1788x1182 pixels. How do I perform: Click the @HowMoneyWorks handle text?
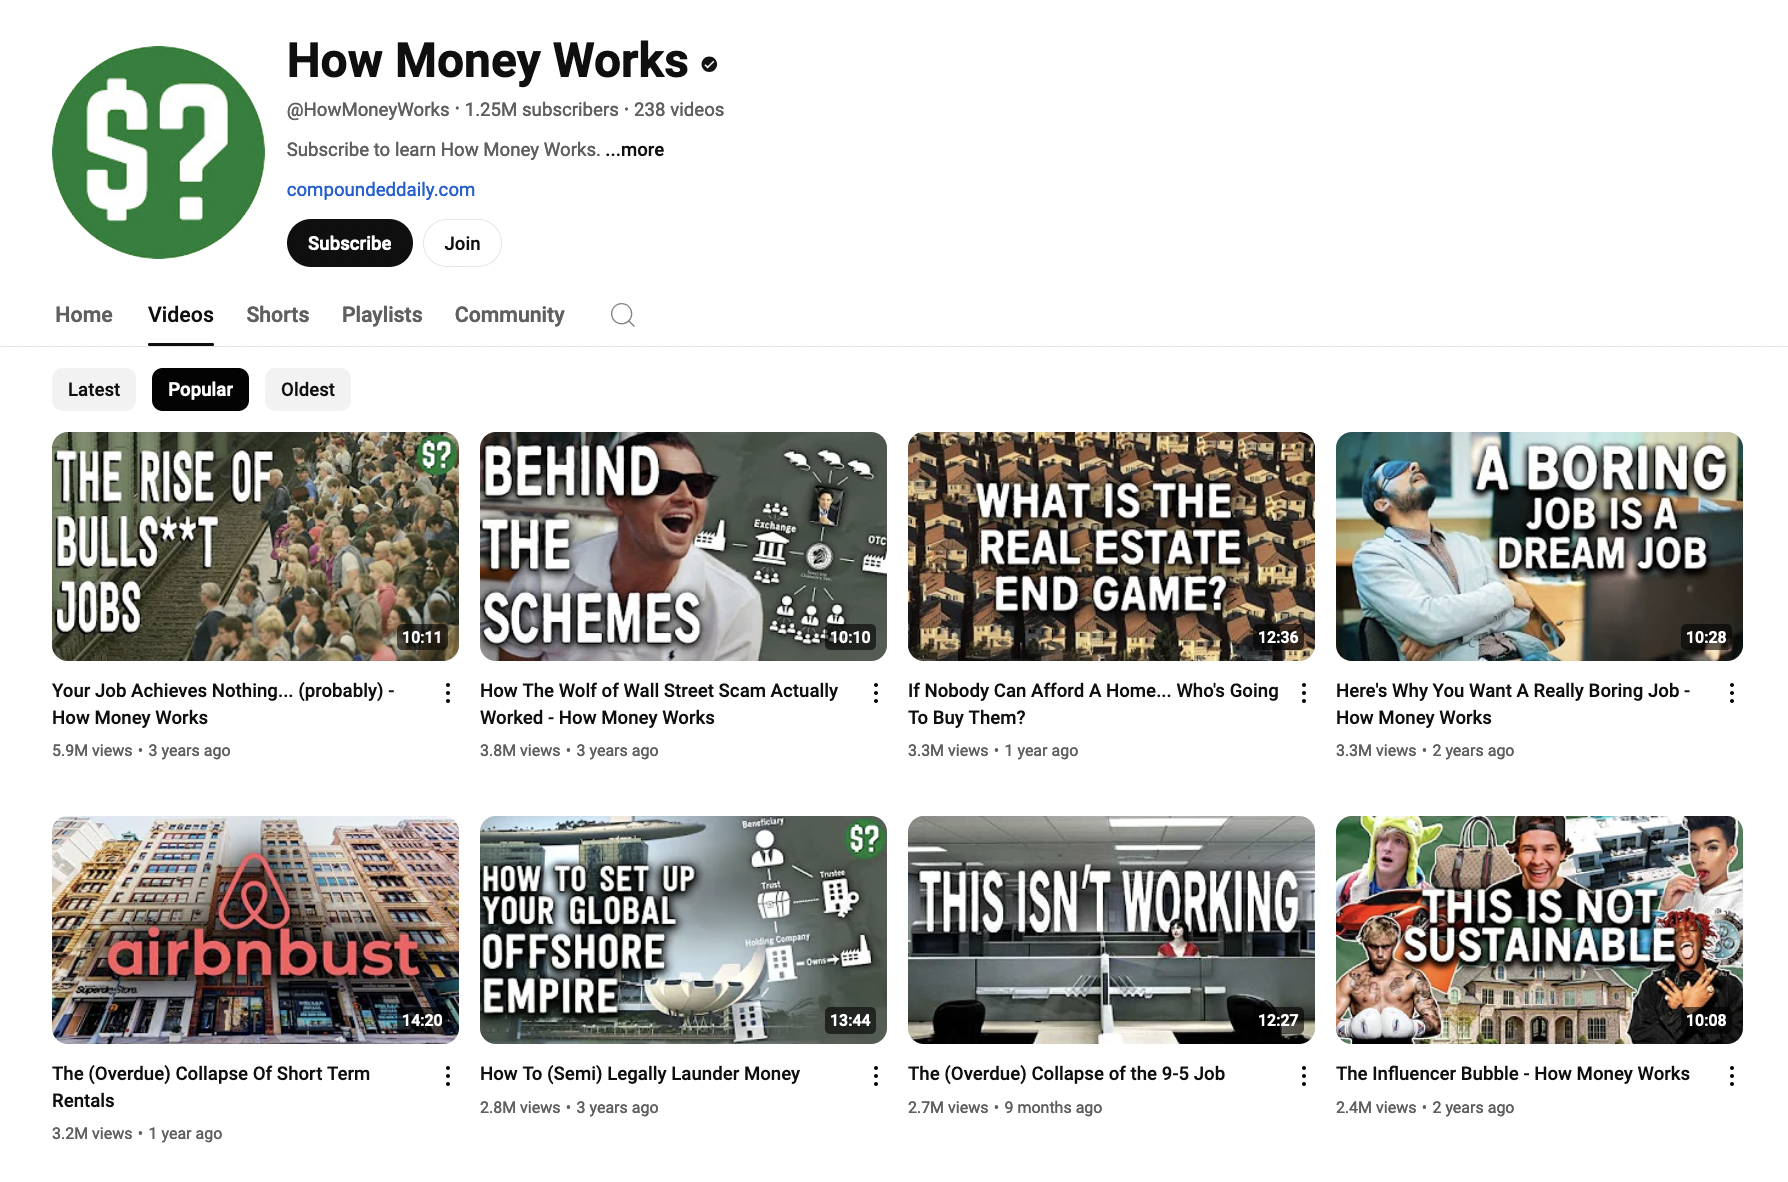point(368,110)
